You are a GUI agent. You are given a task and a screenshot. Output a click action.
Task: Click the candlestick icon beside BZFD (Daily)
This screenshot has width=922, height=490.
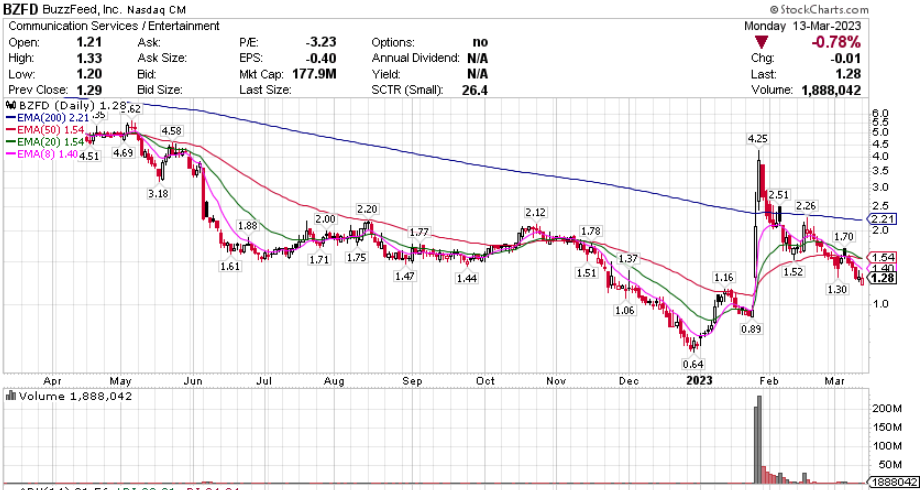tap(11, 106)
